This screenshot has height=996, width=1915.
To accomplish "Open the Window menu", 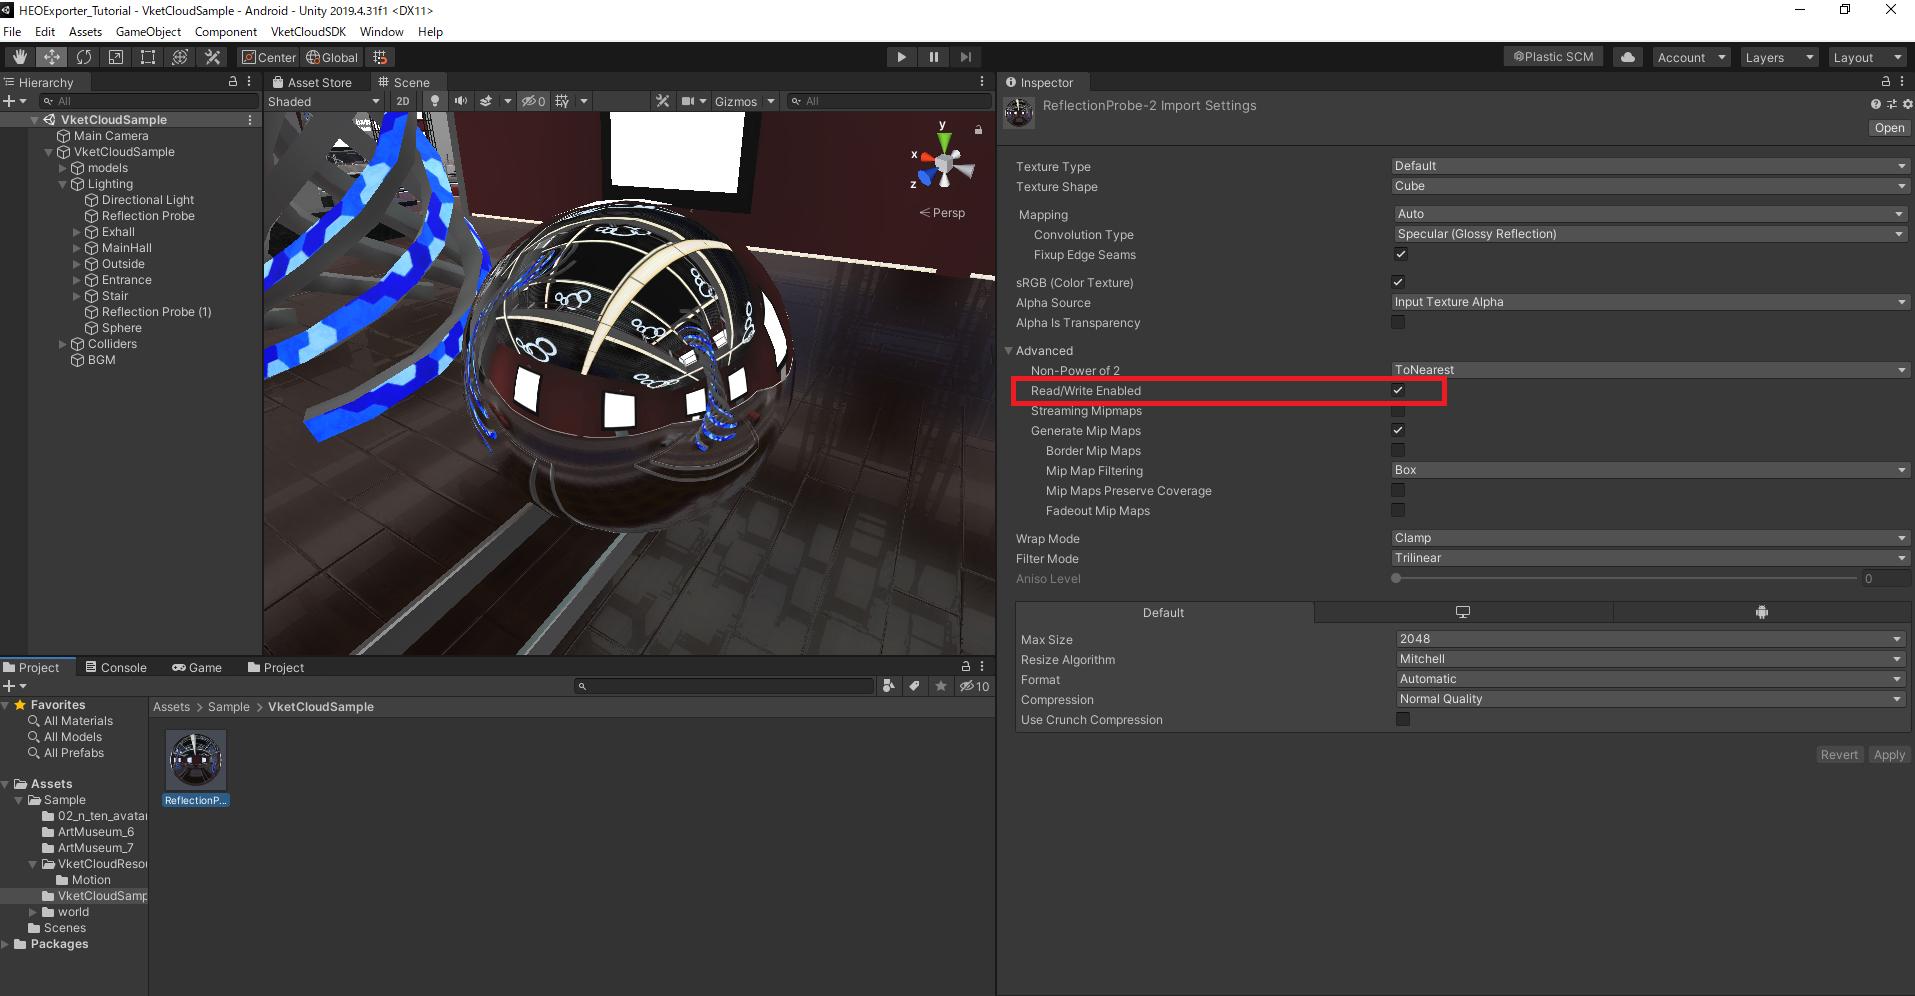I will point(381,31).
